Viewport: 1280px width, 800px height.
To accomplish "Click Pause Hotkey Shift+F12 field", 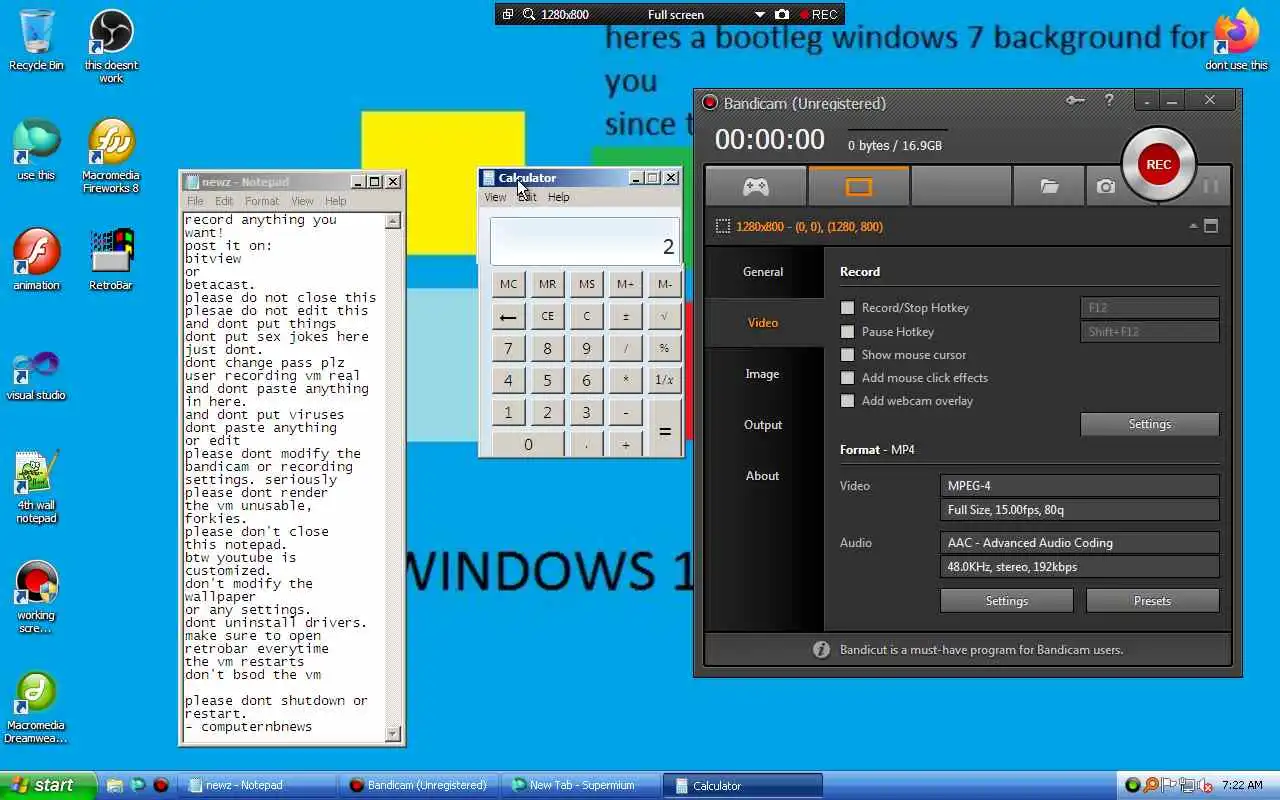I will click(x=1149, y=332).
